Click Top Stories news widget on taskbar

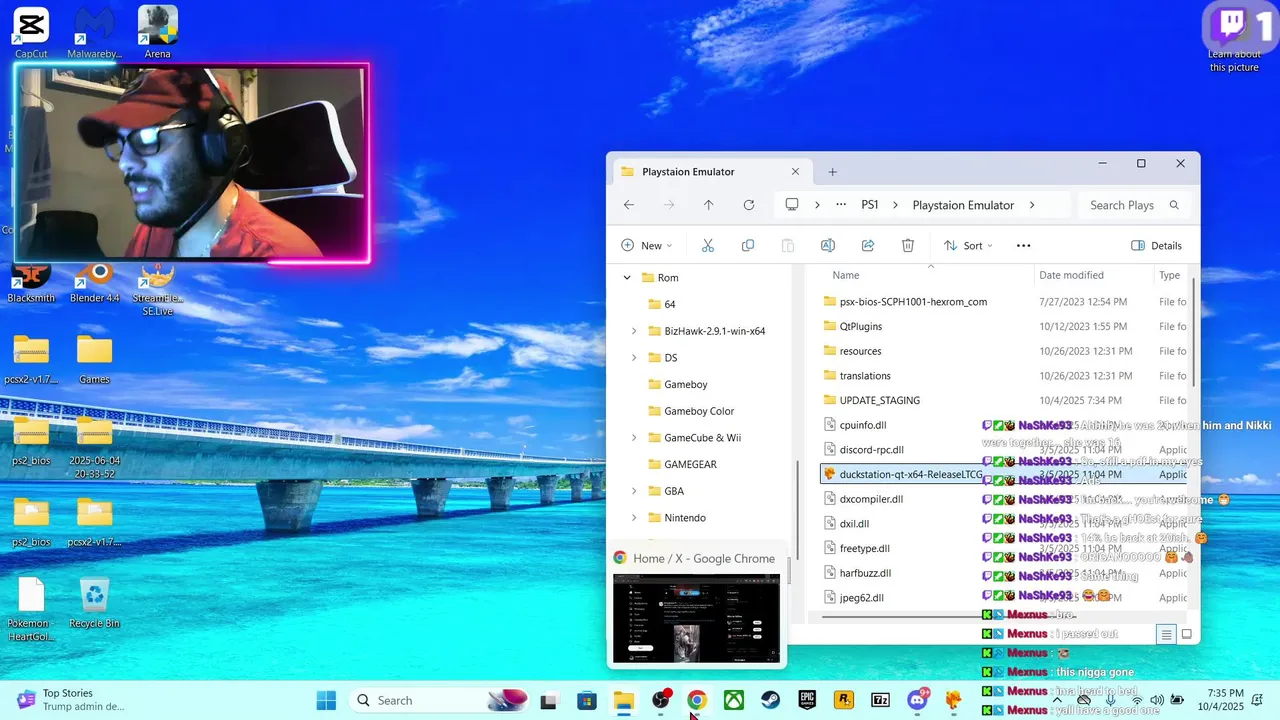click(70, 700)
